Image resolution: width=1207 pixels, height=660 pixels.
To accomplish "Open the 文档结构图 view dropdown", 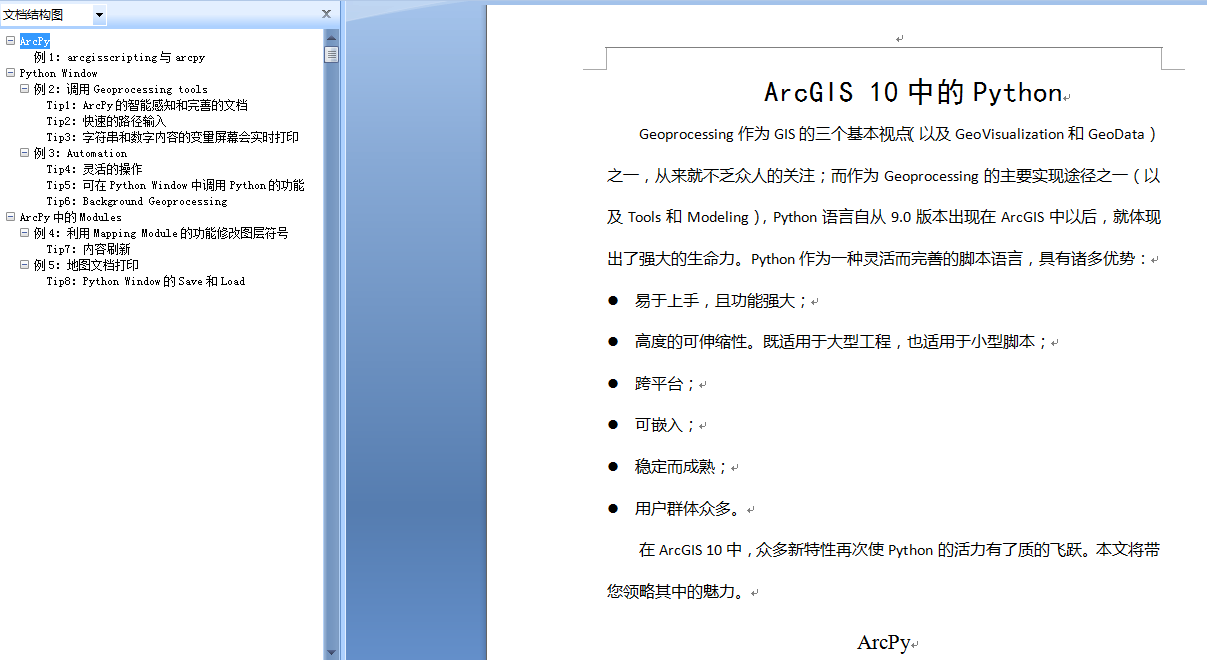I will (99, 15).
